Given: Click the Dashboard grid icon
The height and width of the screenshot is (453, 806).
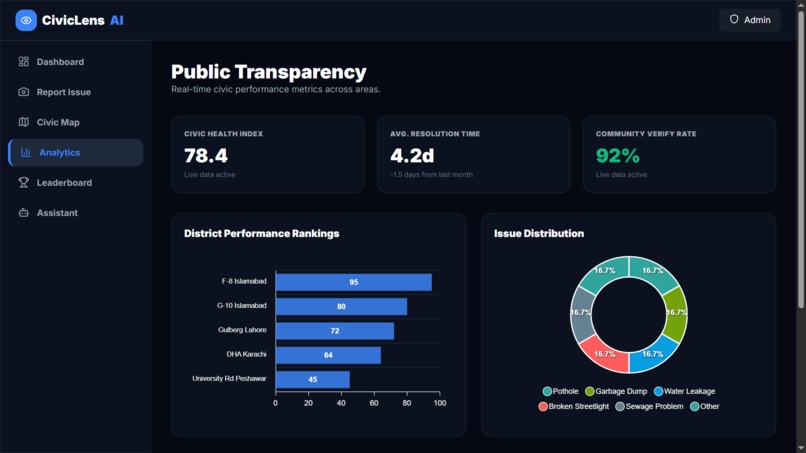Looking at the screenshot, I should pyautogui.click(x=24, y=62).
